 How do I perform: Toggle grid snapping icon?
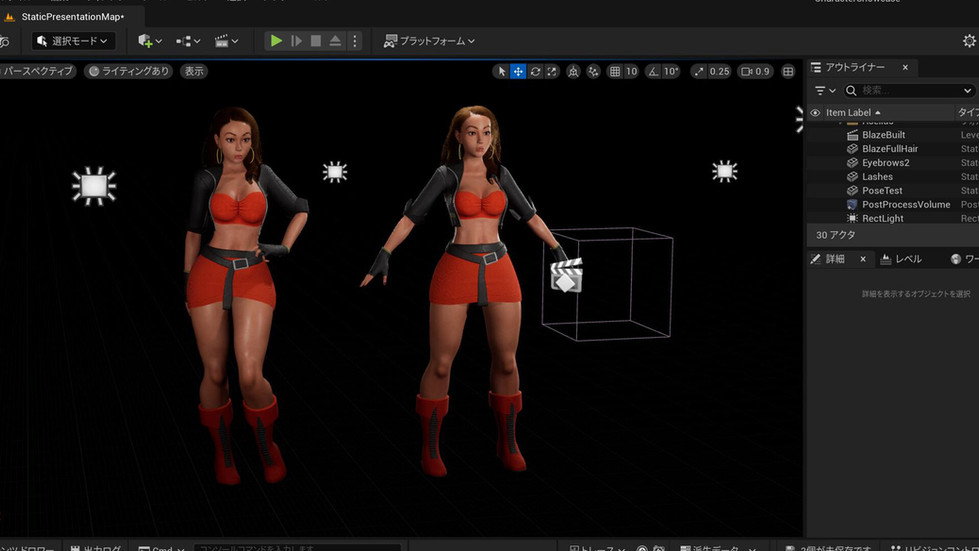tap(615, 72)
